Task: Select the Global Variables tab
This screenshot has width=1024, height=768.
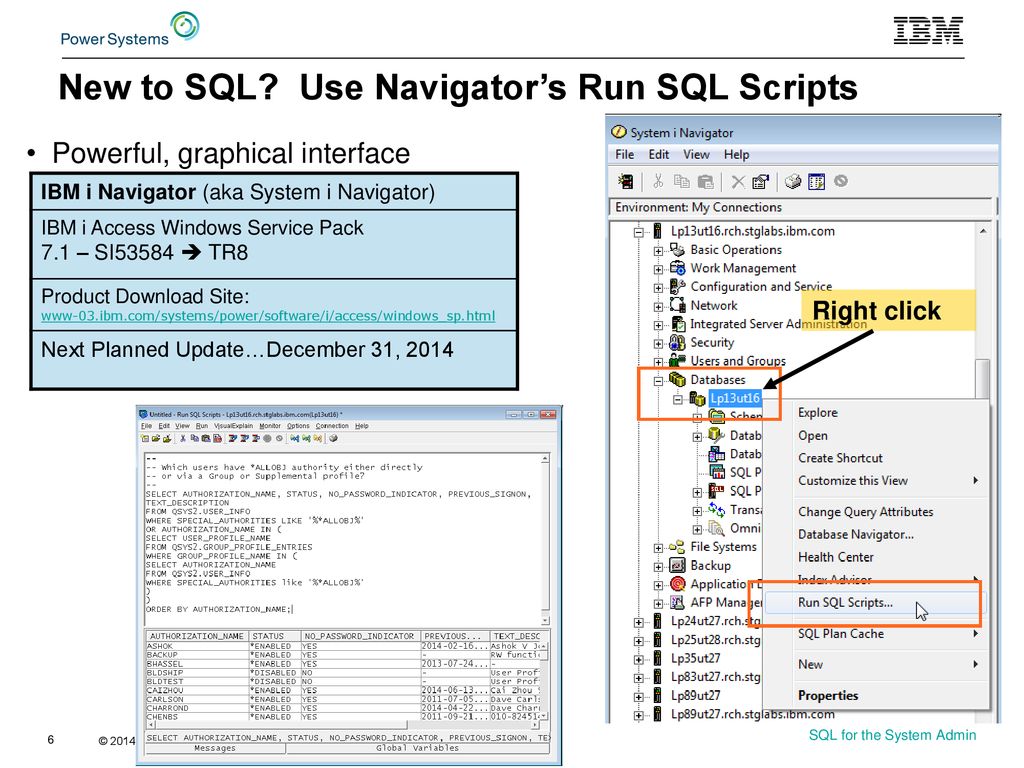Action: [417, 748]
